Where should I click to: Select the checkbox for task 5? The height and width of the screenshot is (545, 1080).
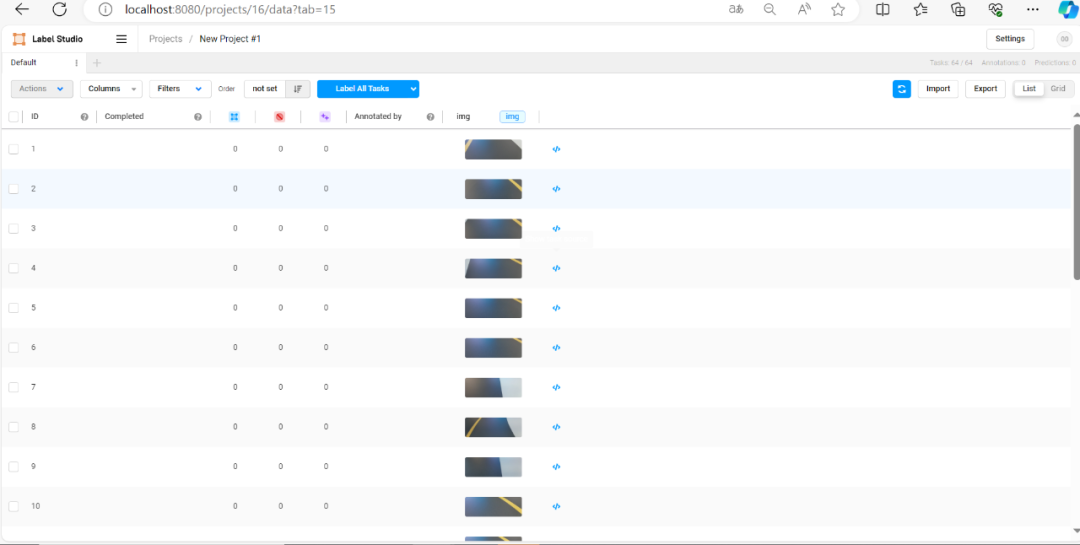14,308
